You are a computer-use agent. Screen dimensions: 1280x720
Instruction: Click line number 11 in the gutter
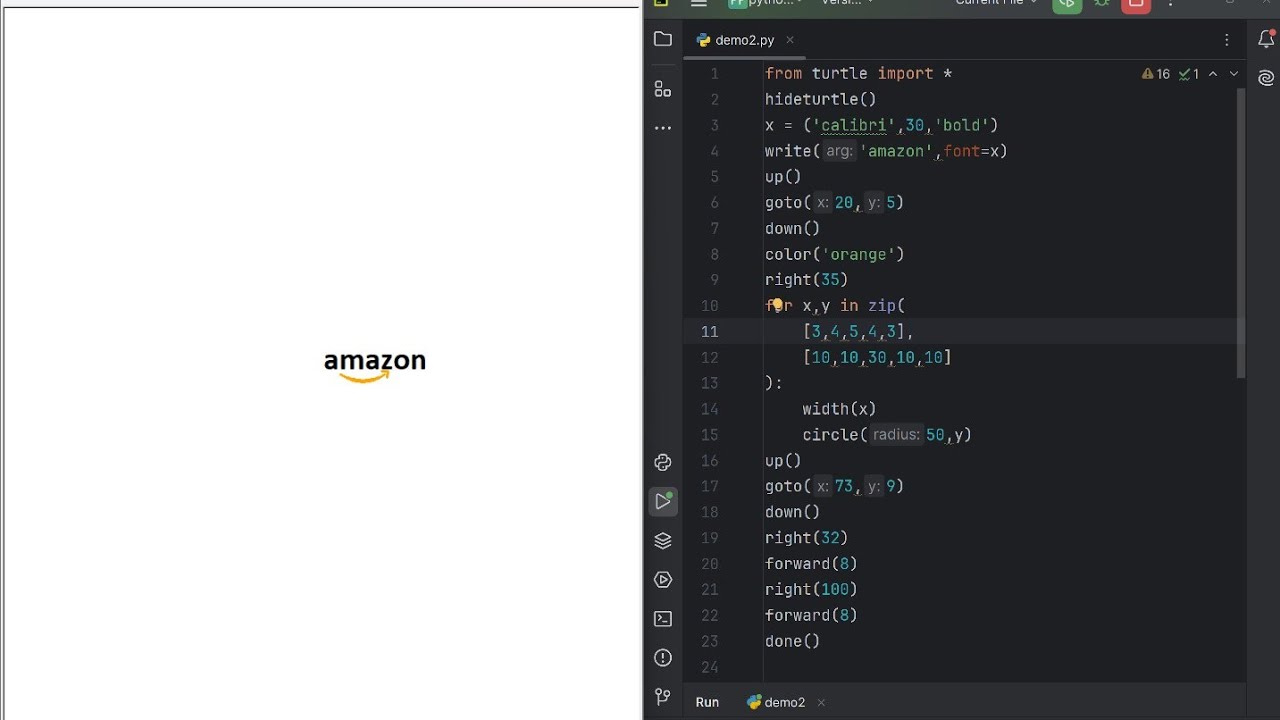tap(710, 331)
